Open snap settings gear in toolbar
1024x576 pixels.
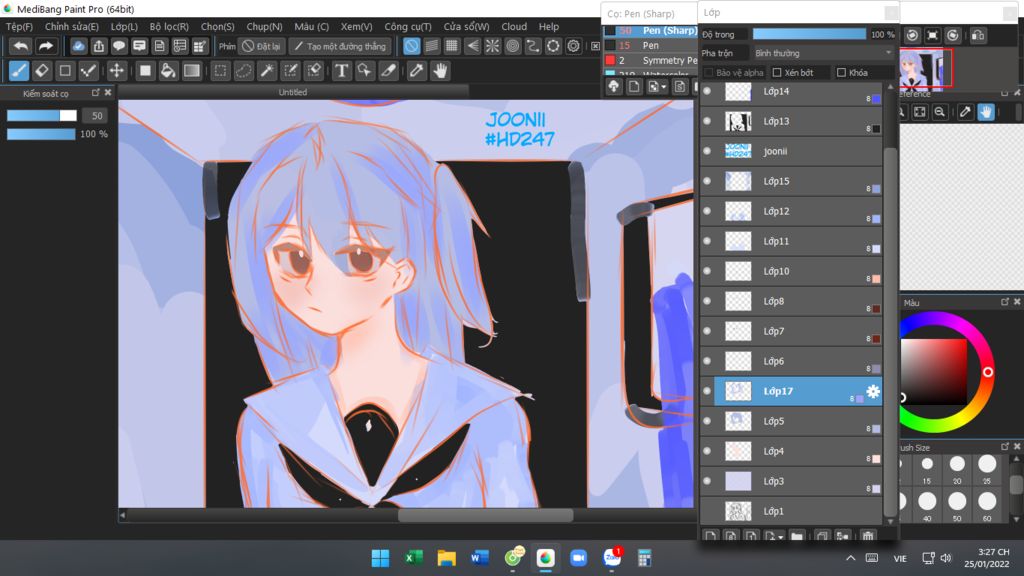click(573, 46)
